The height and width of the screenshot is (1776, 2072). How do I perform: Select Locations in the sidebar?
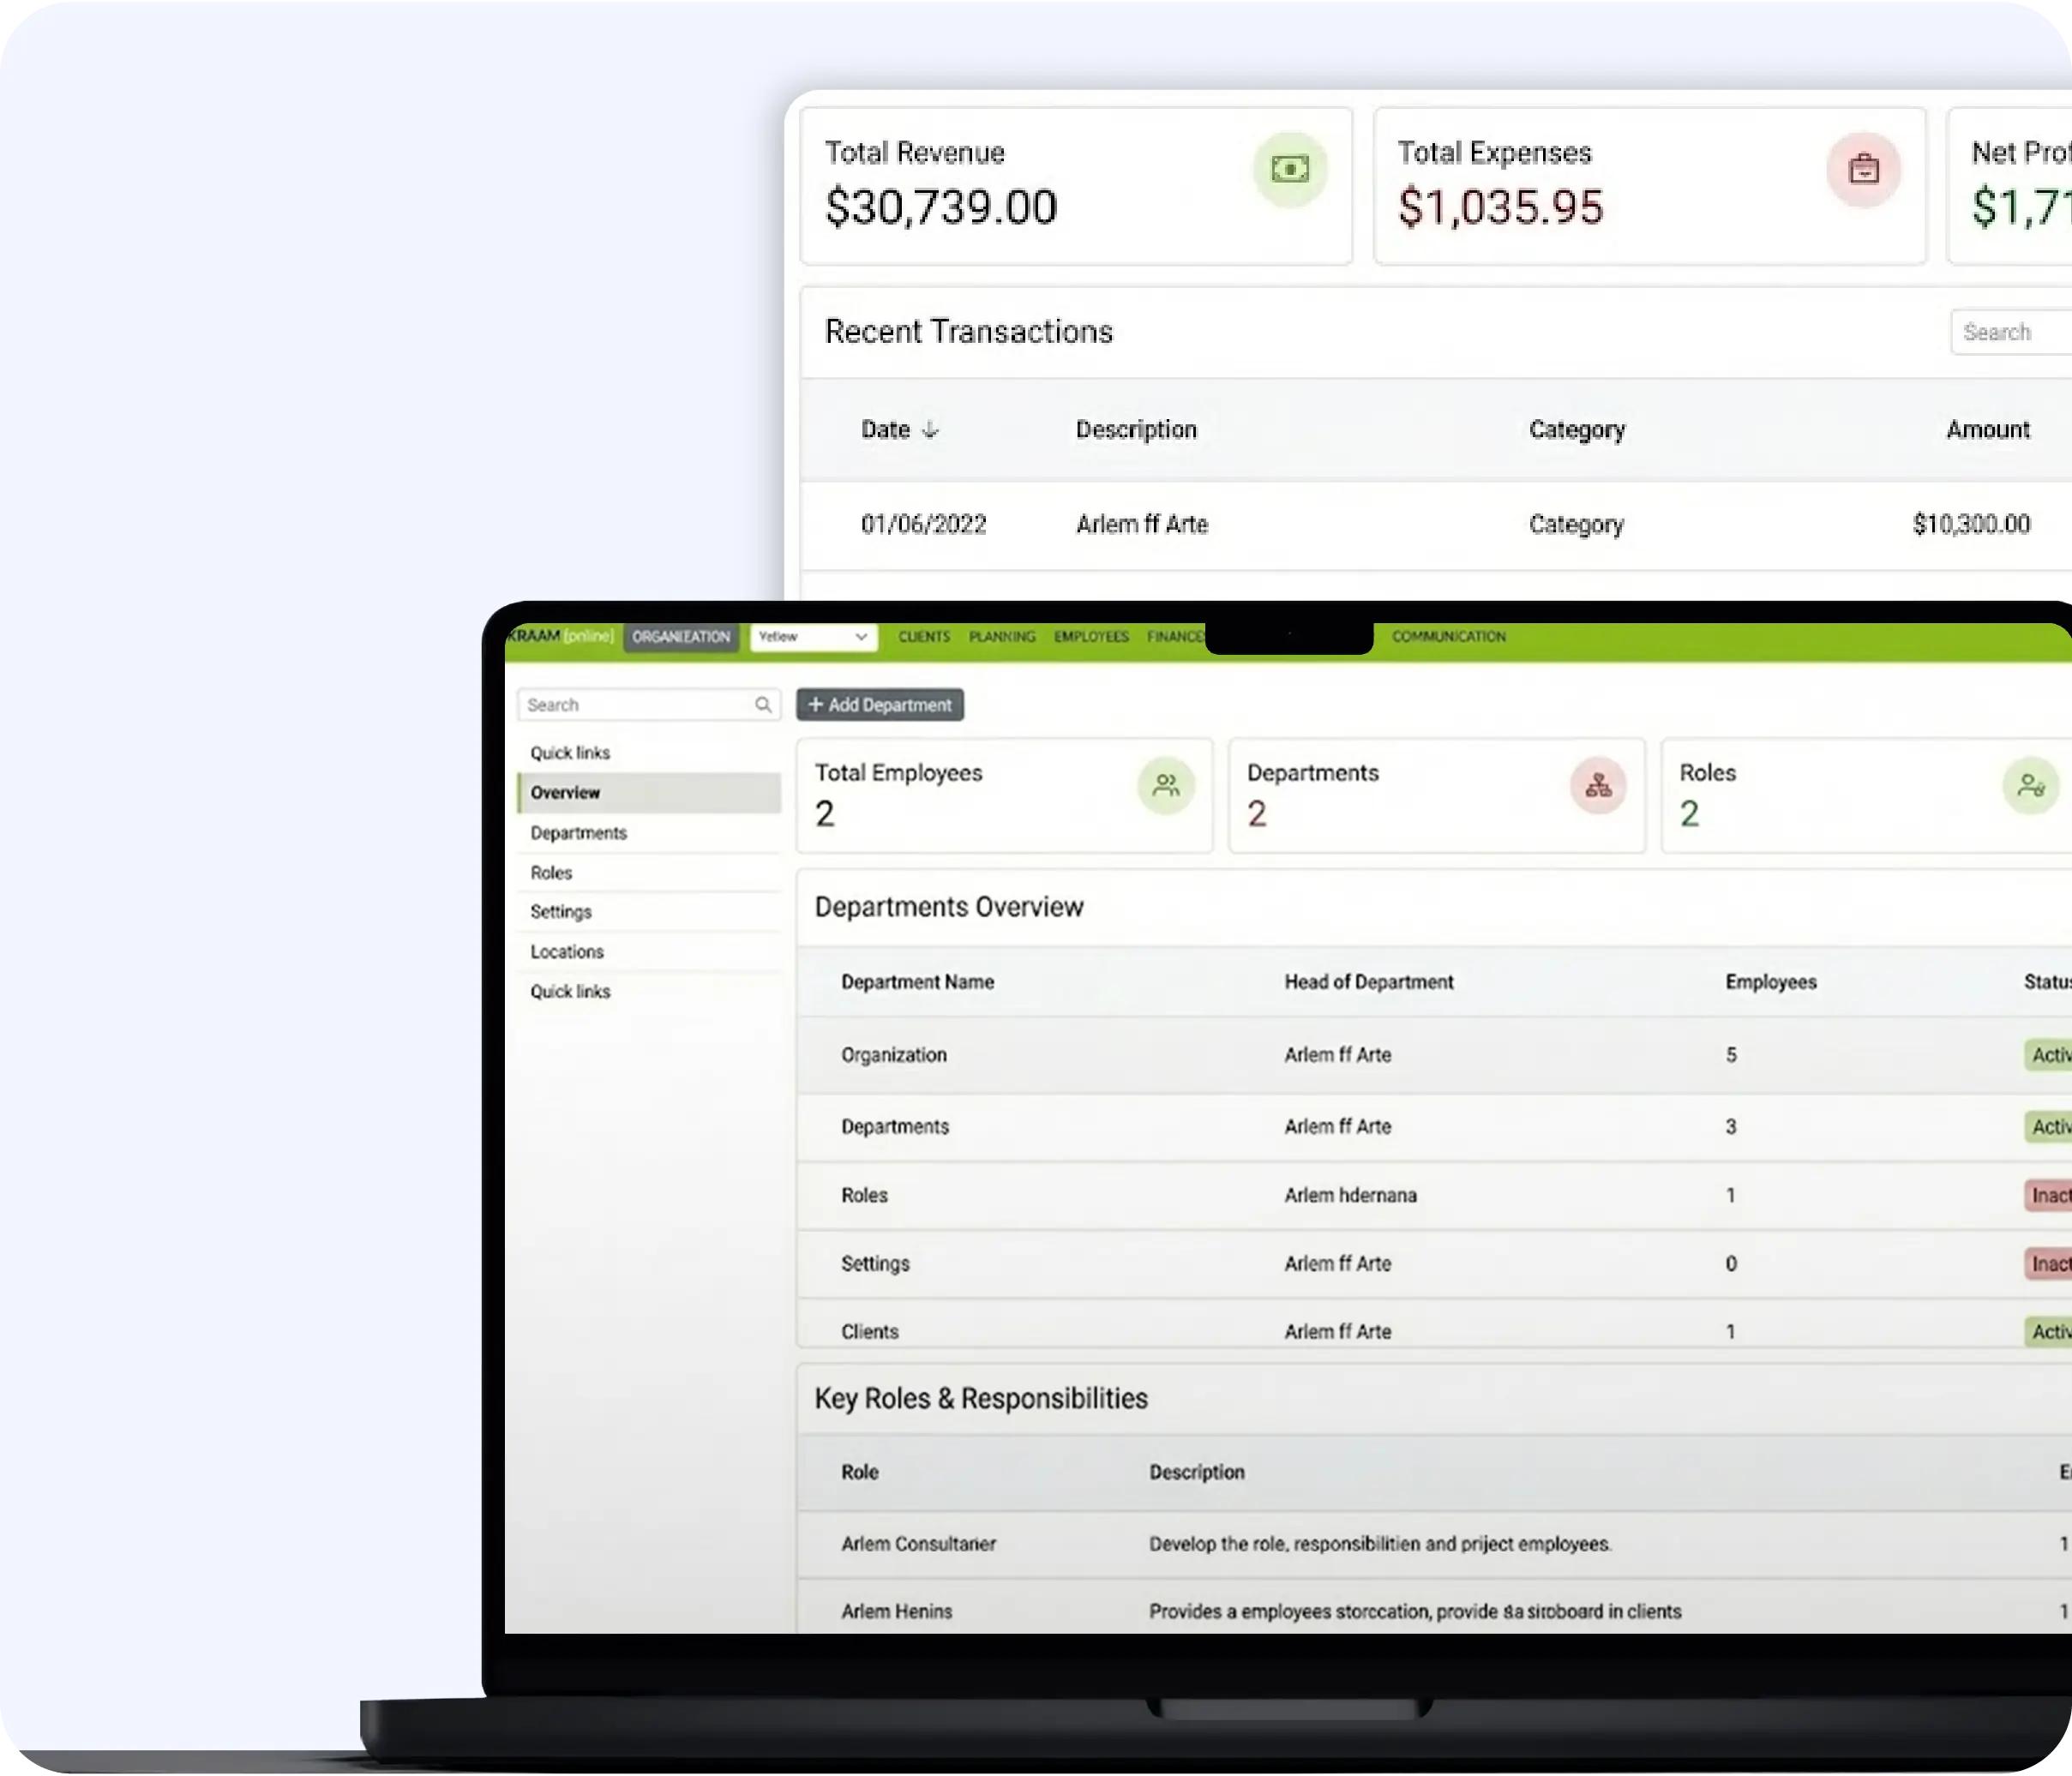pyautogui.click(x=649, y=952)
